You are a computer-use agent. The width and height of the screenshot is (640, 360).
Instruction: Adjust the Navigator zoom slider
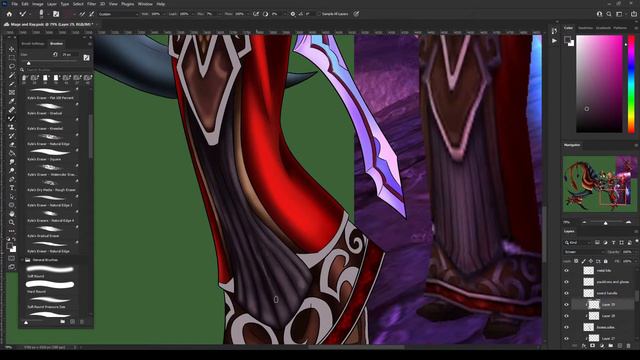coord(606,223)
